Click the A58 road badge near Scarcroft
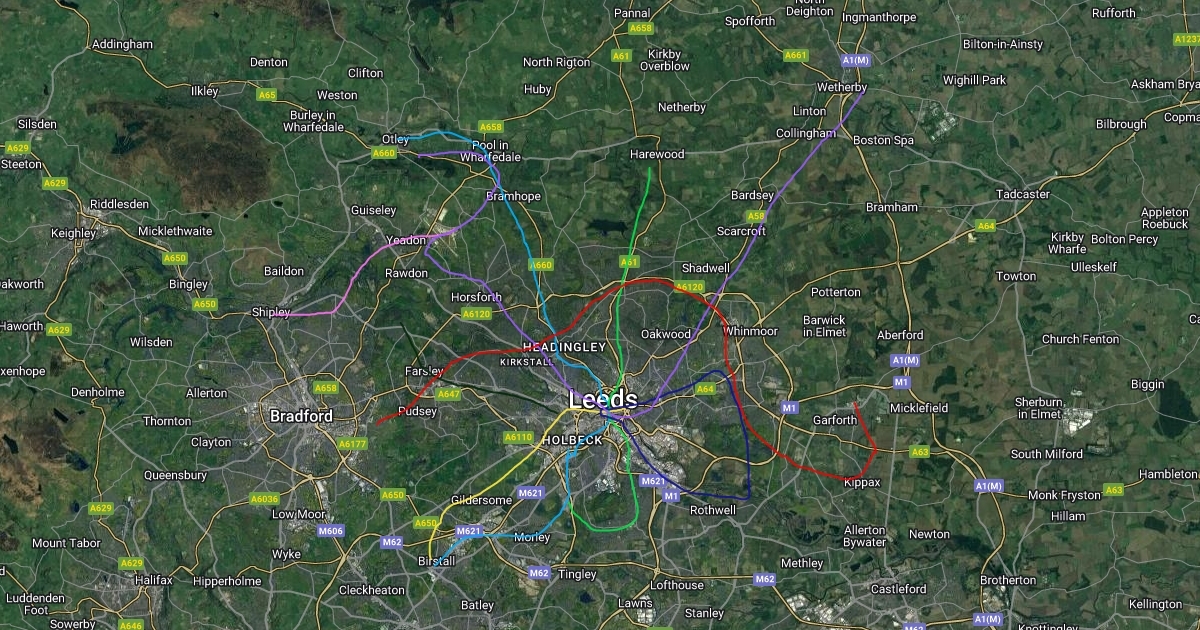This screenshot has height=630, width=1200. point(756,216)
